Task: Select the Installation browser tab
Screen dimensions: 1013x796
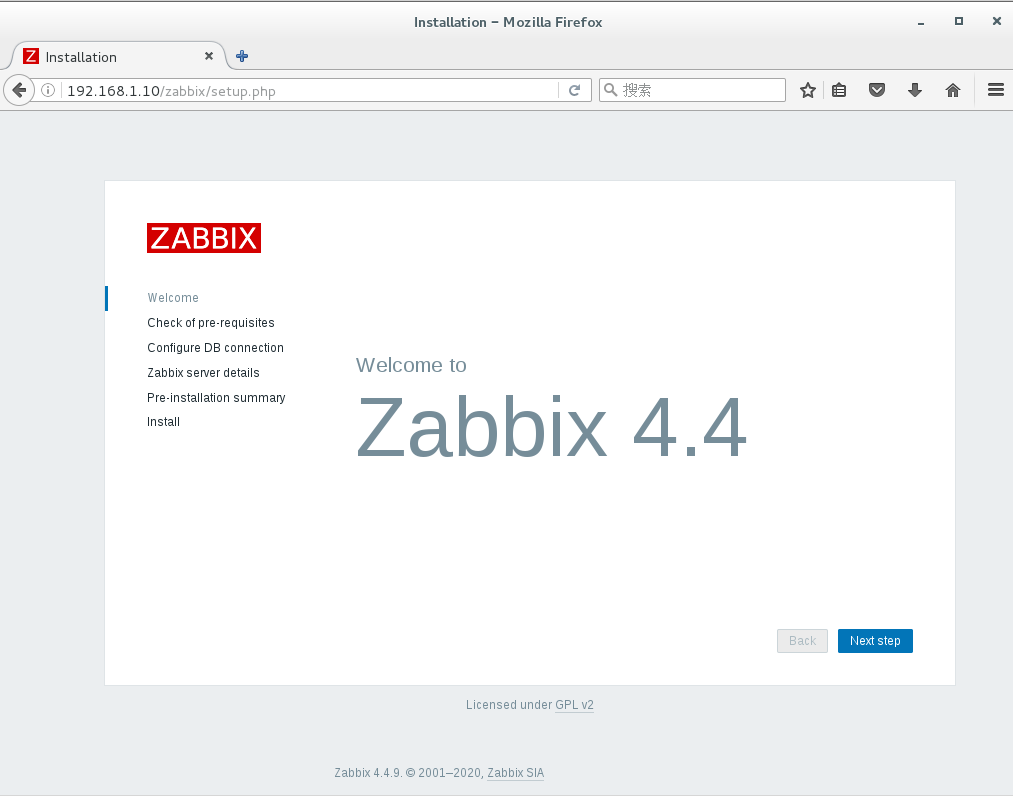Action: [x=118, y=57]
